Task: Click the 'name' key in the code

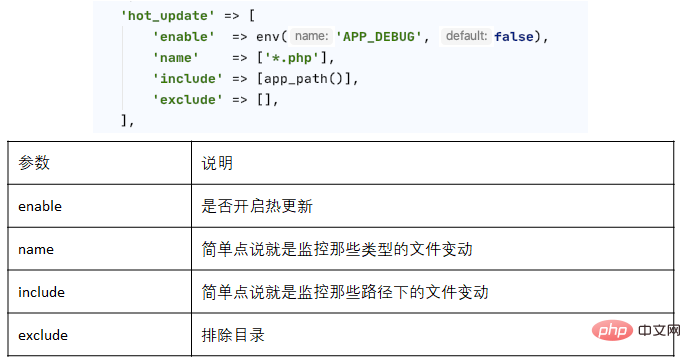Action: (x=175, y=58)
